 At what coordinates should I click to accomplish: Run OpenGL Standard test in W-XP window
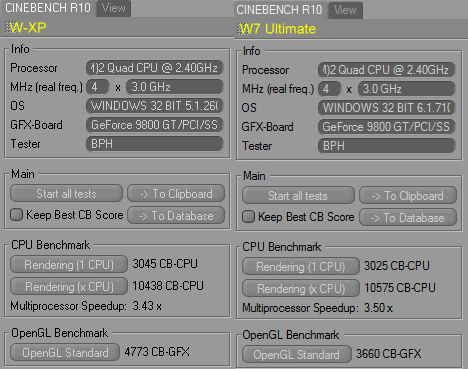click(65, 352)
